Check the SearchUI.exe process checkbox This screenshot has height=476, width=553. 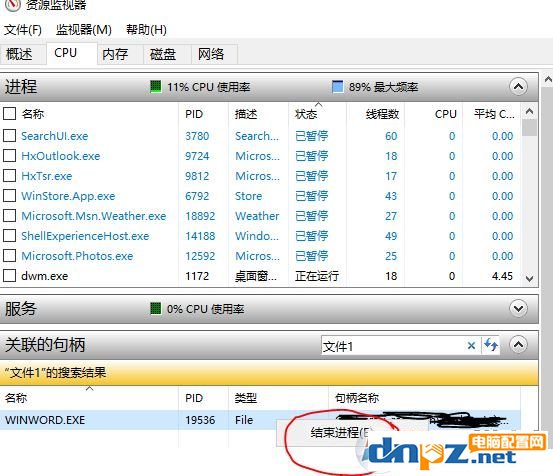pyautogui.click(x=10, y=135)
